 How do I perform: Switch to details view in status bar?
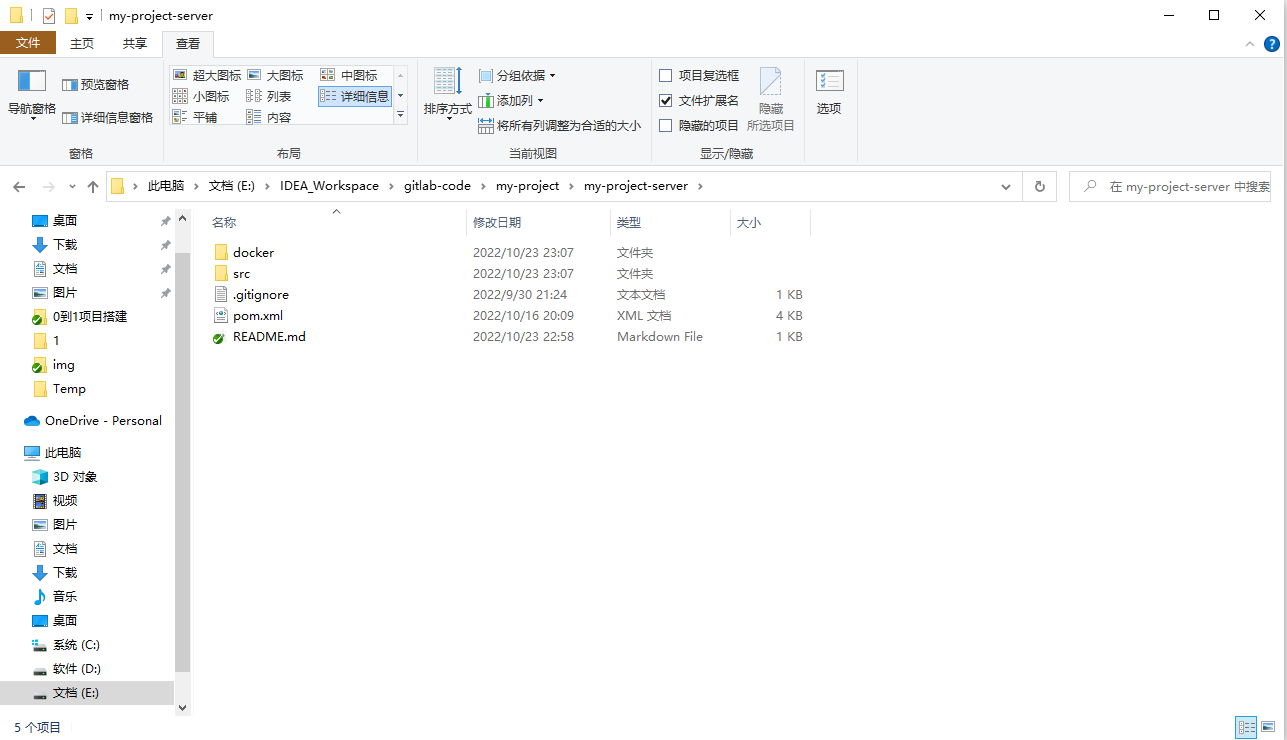[1246, 727]
